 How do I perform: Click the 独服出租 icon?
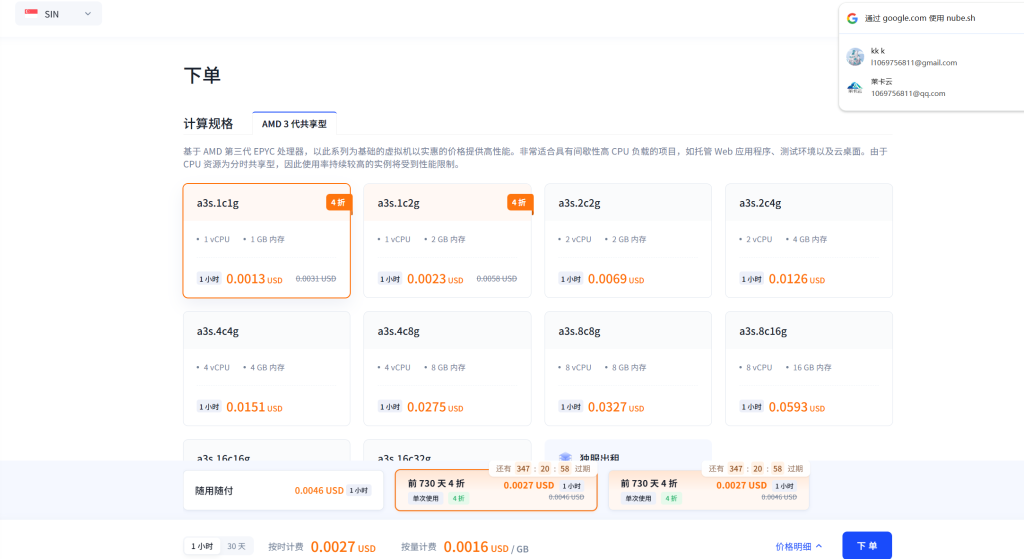(565, 458)
